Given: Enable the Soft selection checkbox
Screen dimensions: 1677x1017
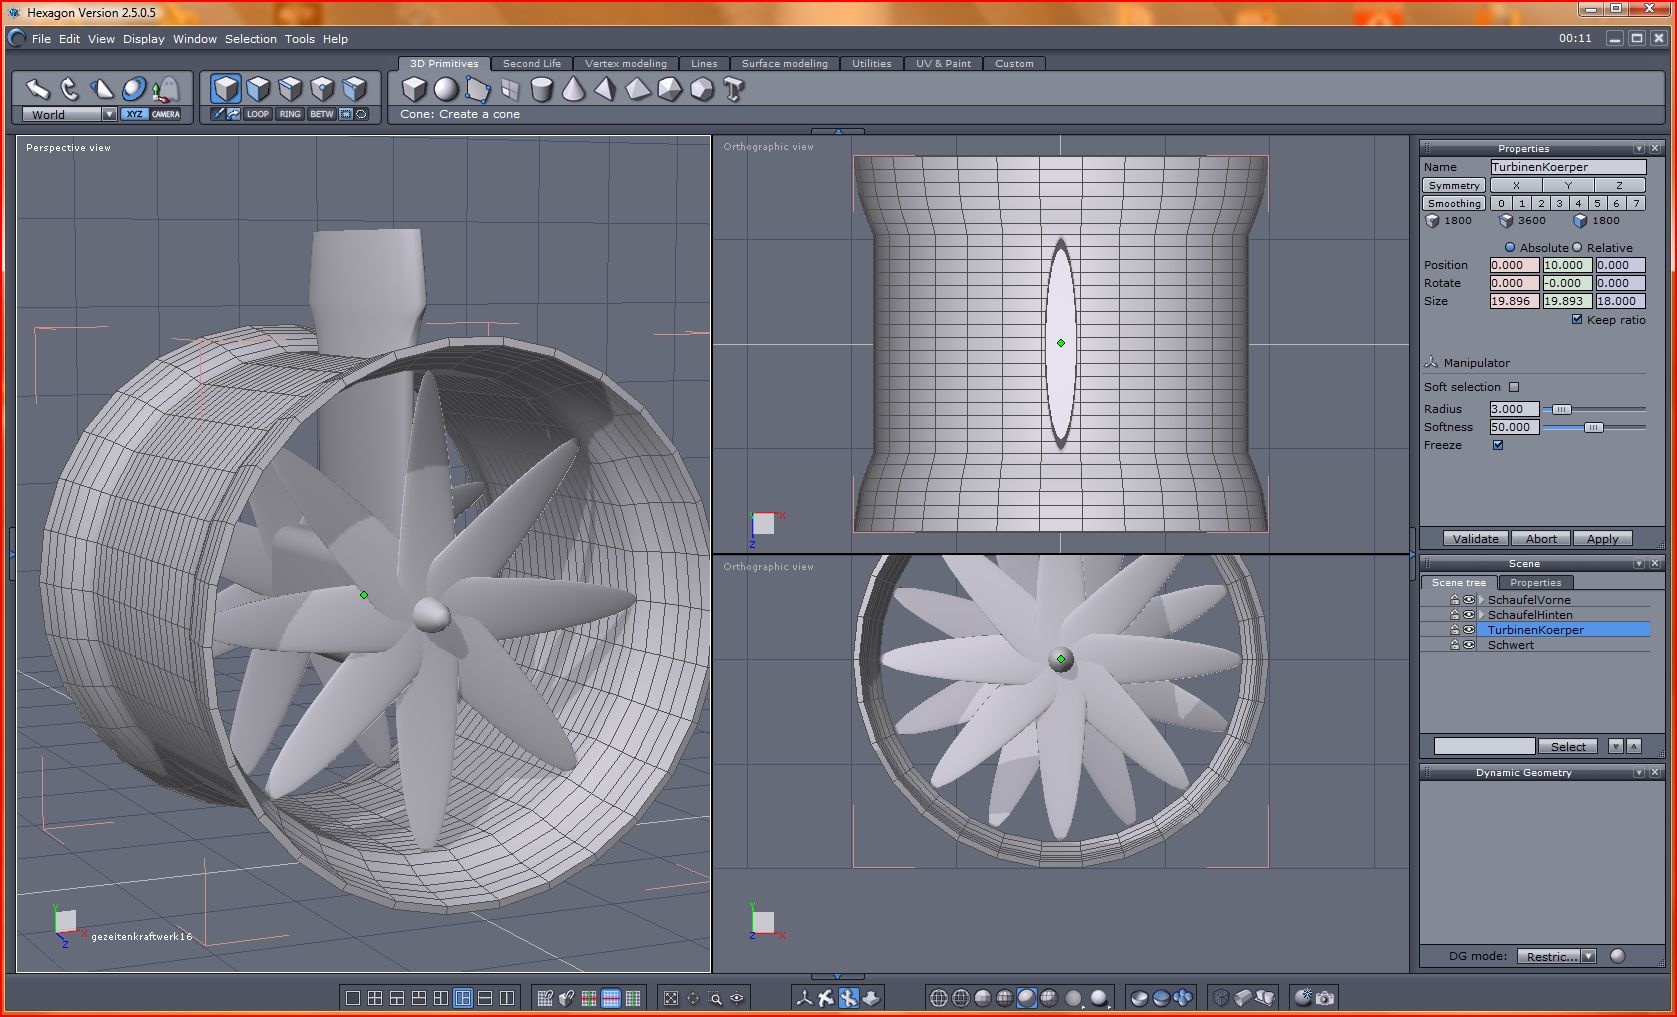Looking at the screenshot, I should pyautogui.click(x=1513, y=387).
